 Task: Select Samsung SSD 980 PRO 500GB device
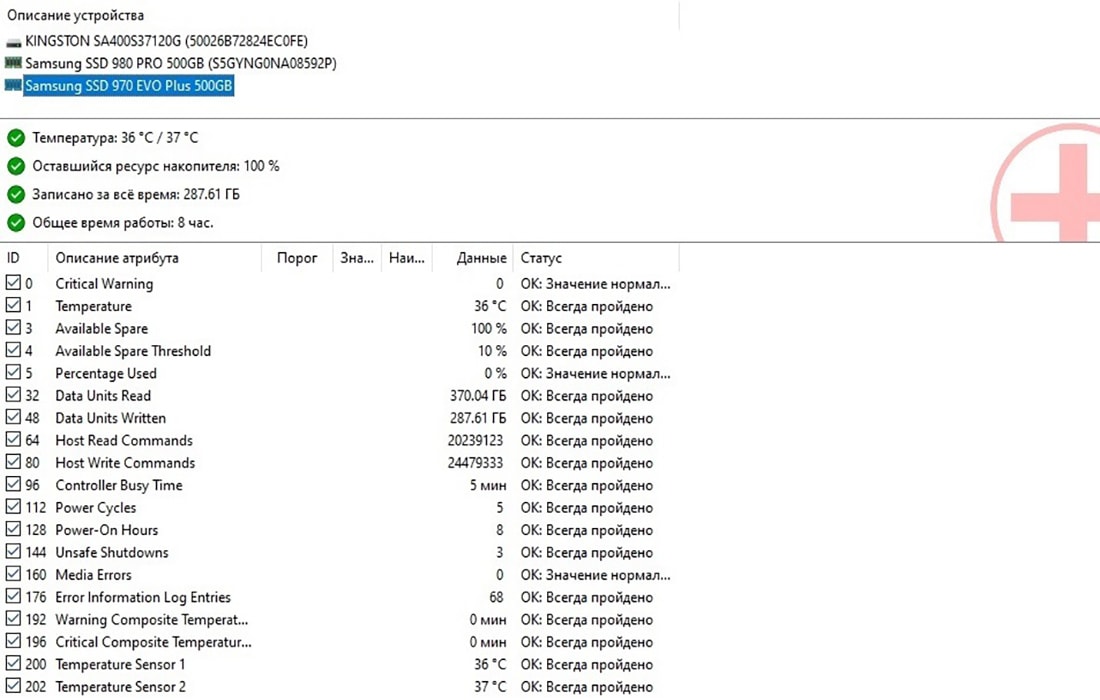pos(181,64)
